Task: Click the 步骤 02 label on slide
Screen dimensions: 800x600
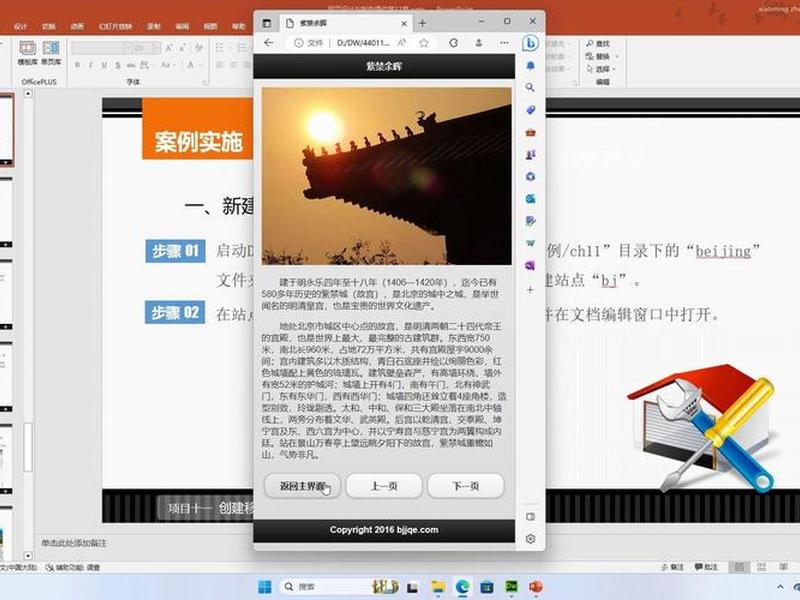Action: tap(175, 312)
